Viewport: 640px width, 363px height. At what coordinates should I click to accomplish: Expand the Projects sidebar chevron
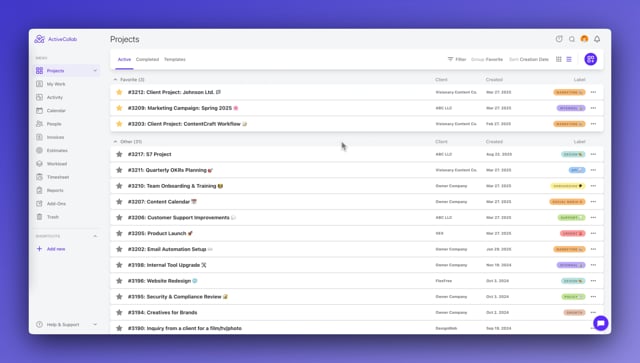point(95,71)
